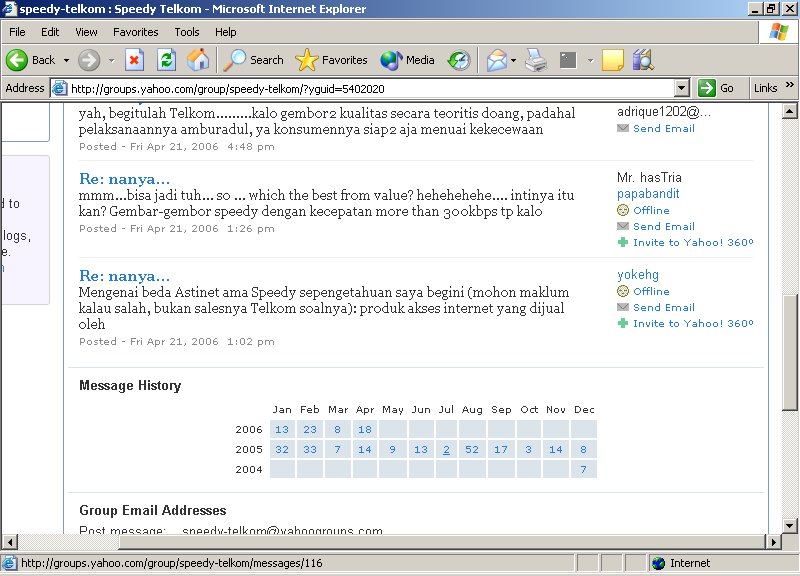Go to the Home page icon

[198, 60]
